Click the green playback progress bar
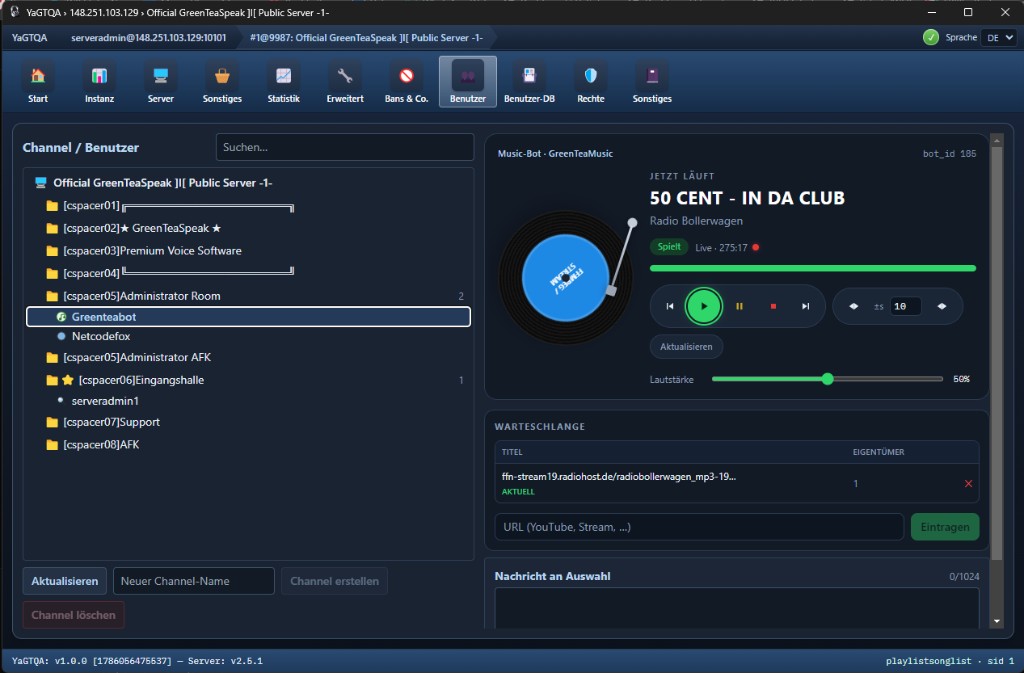1024x673 pixels. 813,268
